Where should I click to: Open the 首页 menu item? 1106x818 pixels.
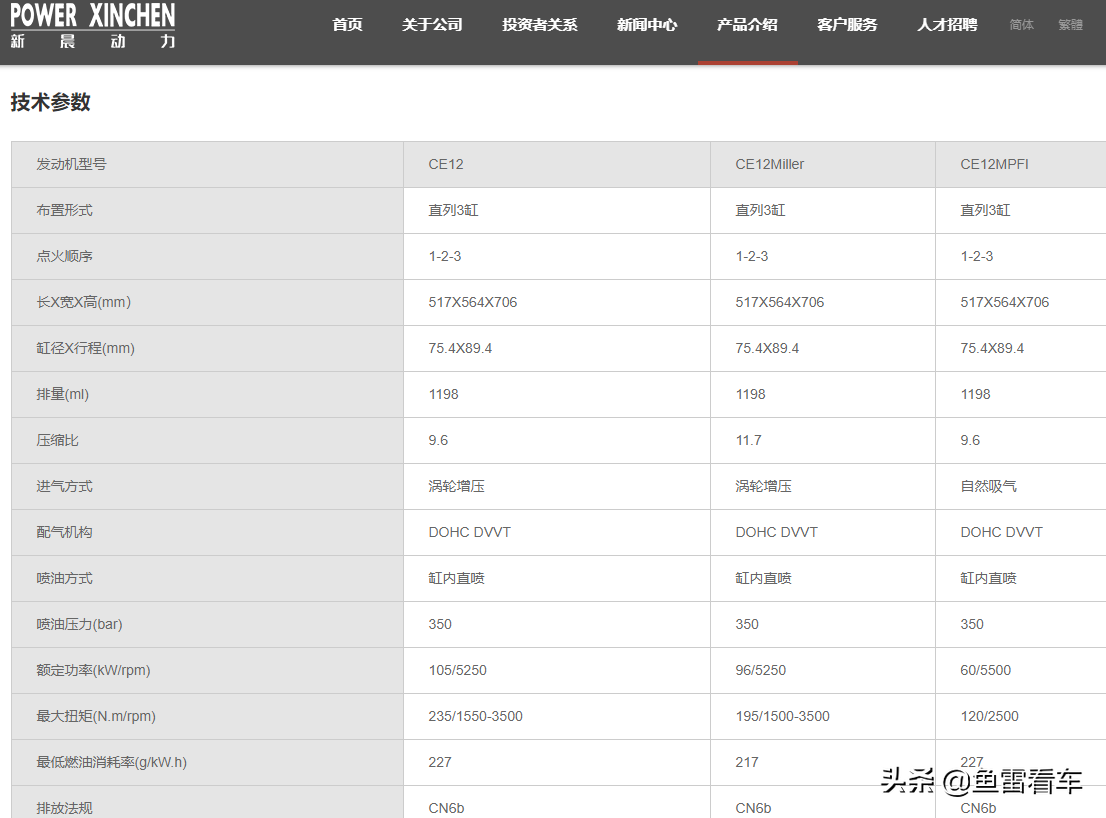pos(347,25)
